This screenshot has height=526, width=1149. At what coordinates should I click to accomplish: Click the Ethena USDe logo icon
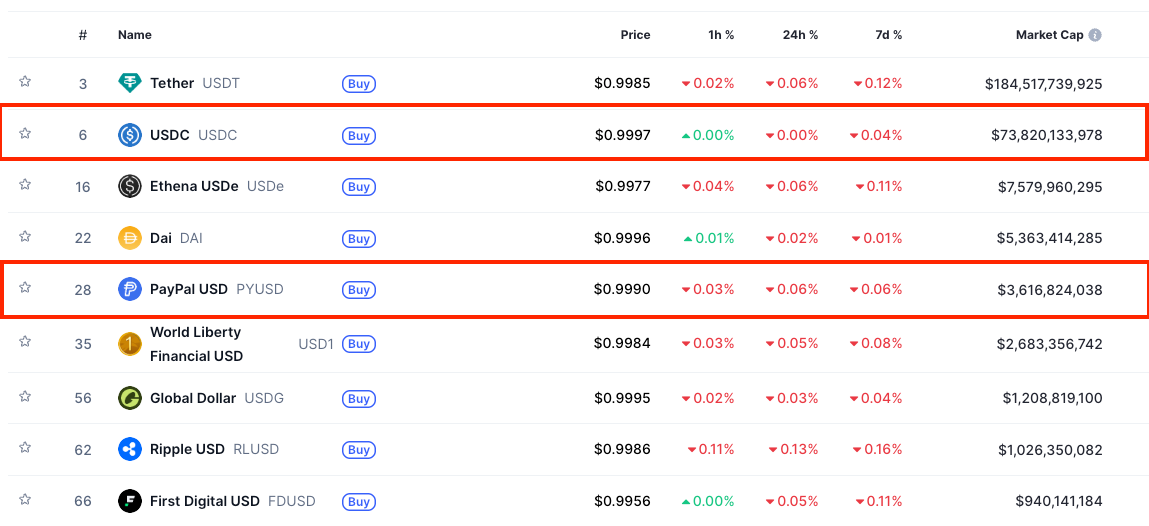130,186
